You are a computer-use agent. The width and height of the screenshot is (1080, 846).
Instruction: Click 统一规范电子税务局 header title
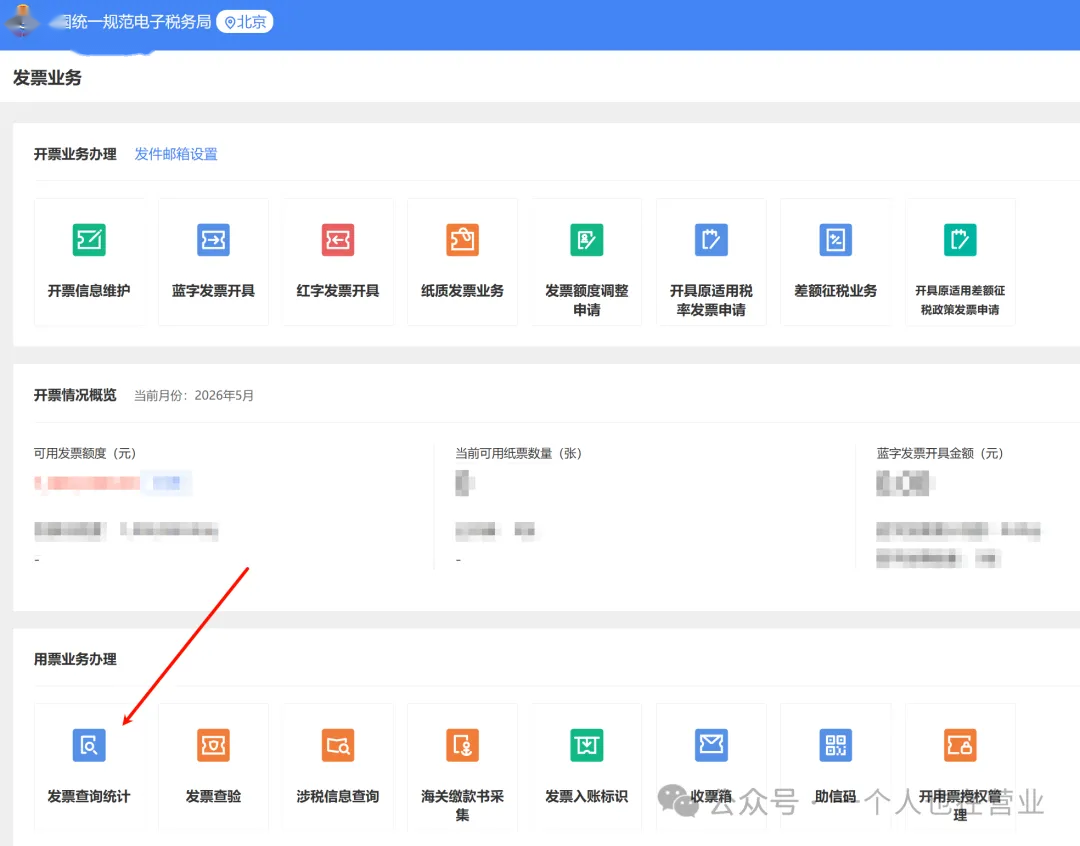[x=136, y=22]
